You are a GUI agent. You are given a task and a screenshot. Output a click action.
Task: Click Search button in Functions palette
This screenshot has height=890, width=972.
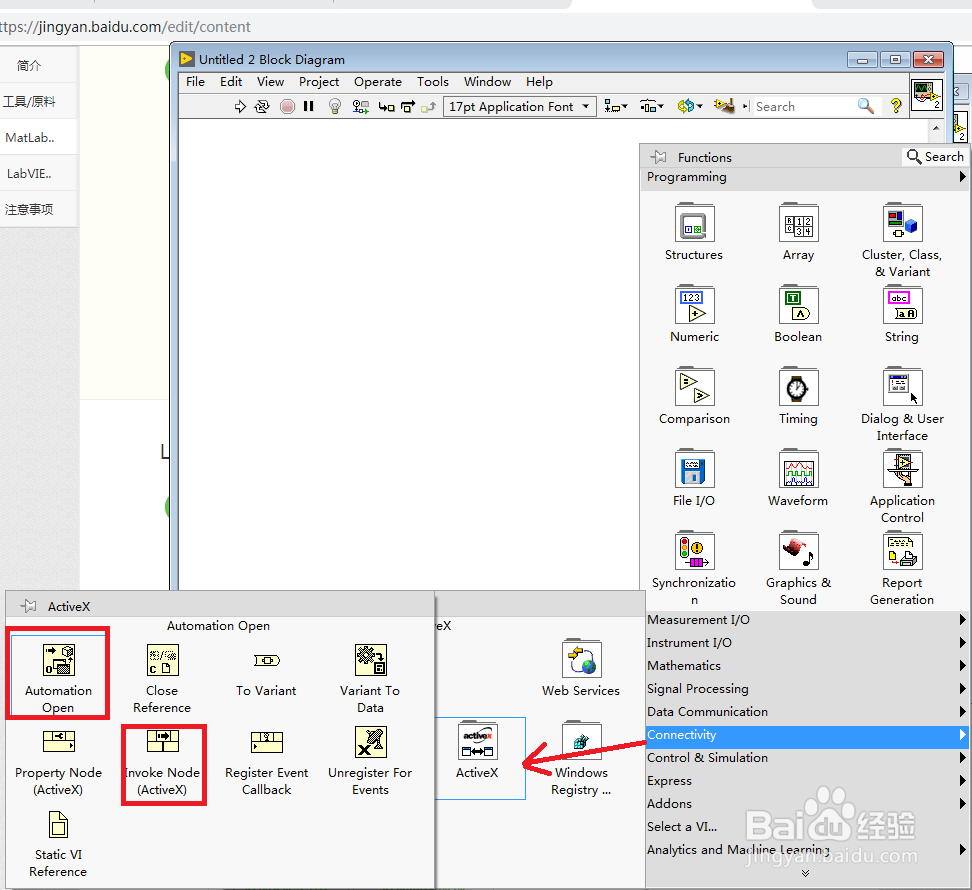(x=935, y=157)
